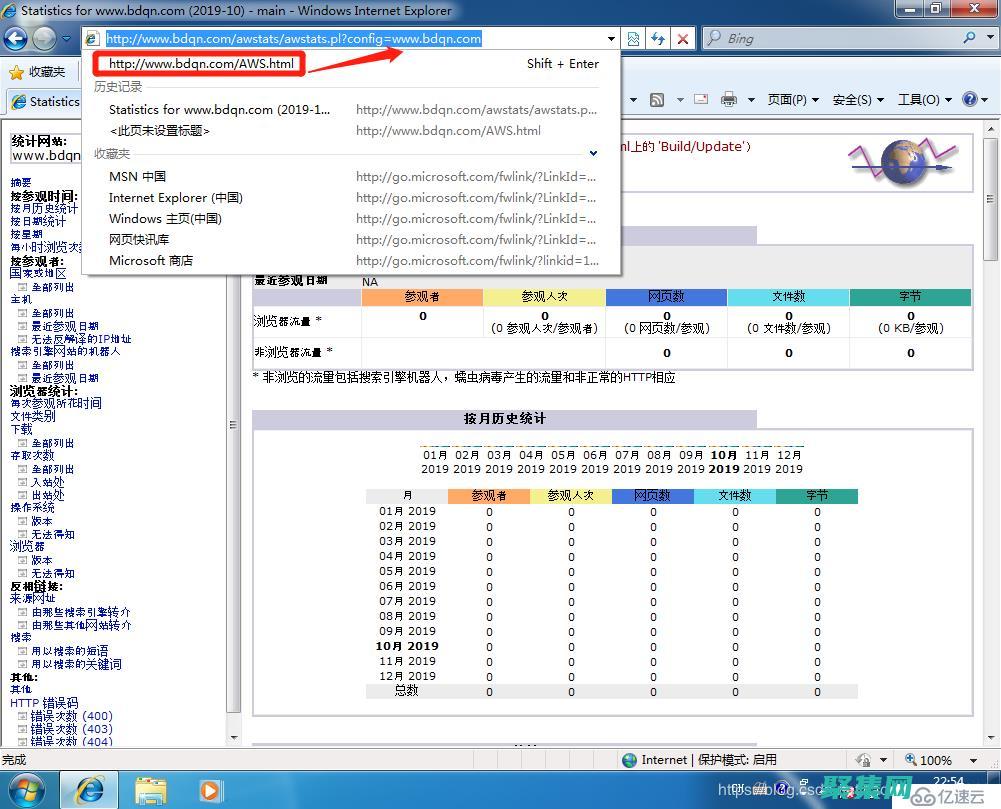Click the Favorites star icon
1001x809 pixels.
16,71
